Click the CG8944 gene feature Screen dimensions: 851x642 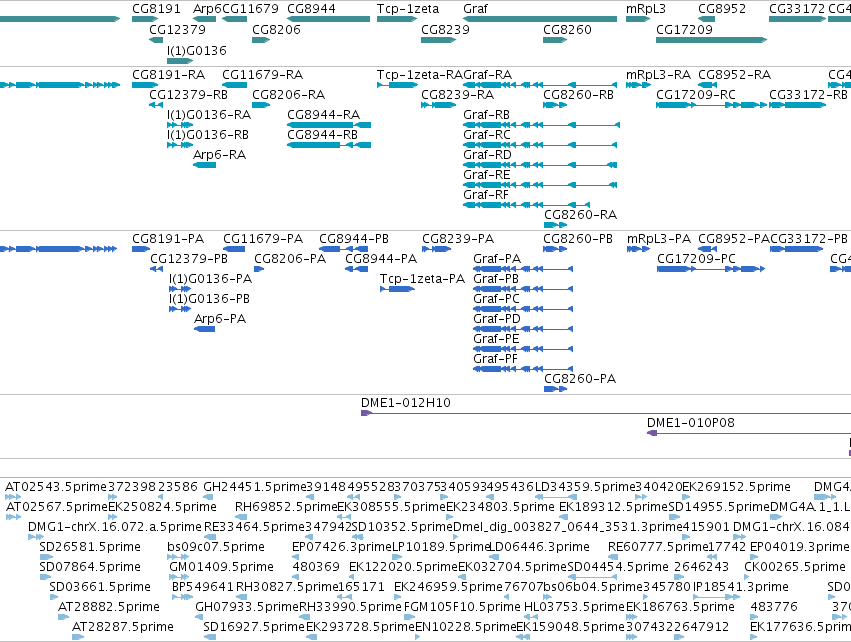(328, 19)
